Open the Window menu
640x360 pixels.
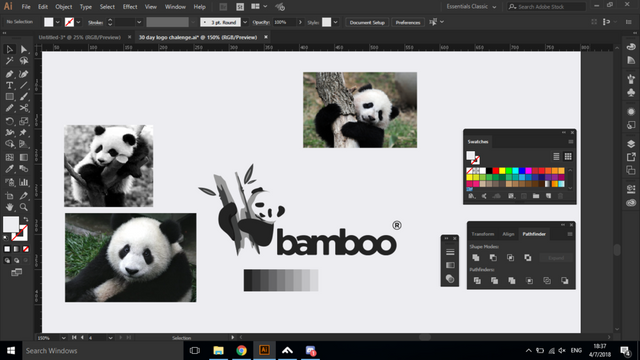coord(175,7)
